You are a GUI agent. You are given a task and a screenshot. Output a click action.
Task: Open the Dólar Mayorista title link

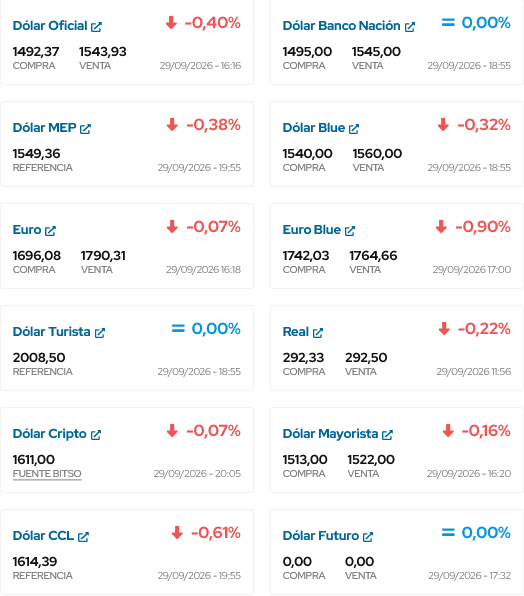pos(330,434)
